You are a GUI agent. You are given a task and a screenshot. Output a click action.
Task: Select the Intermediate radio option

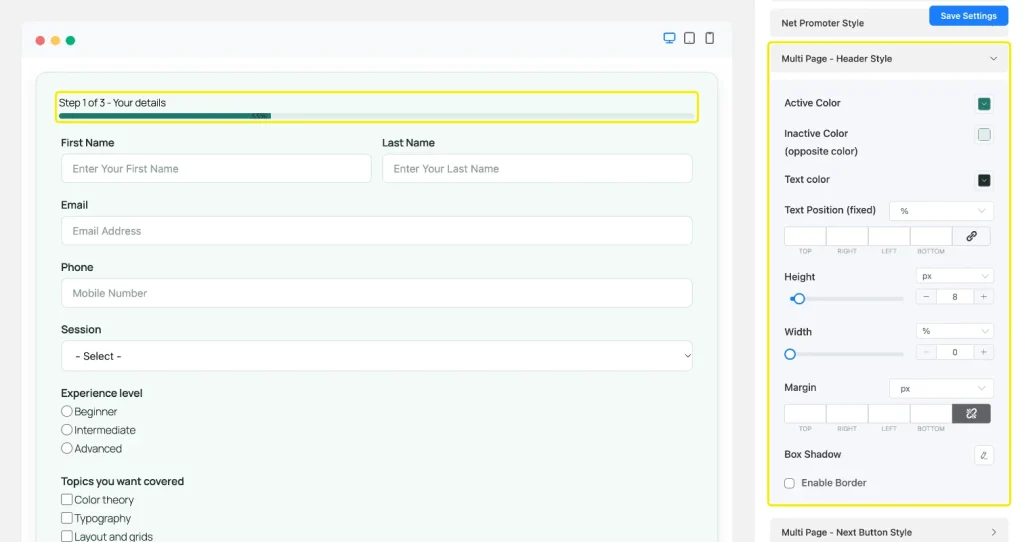67,430
